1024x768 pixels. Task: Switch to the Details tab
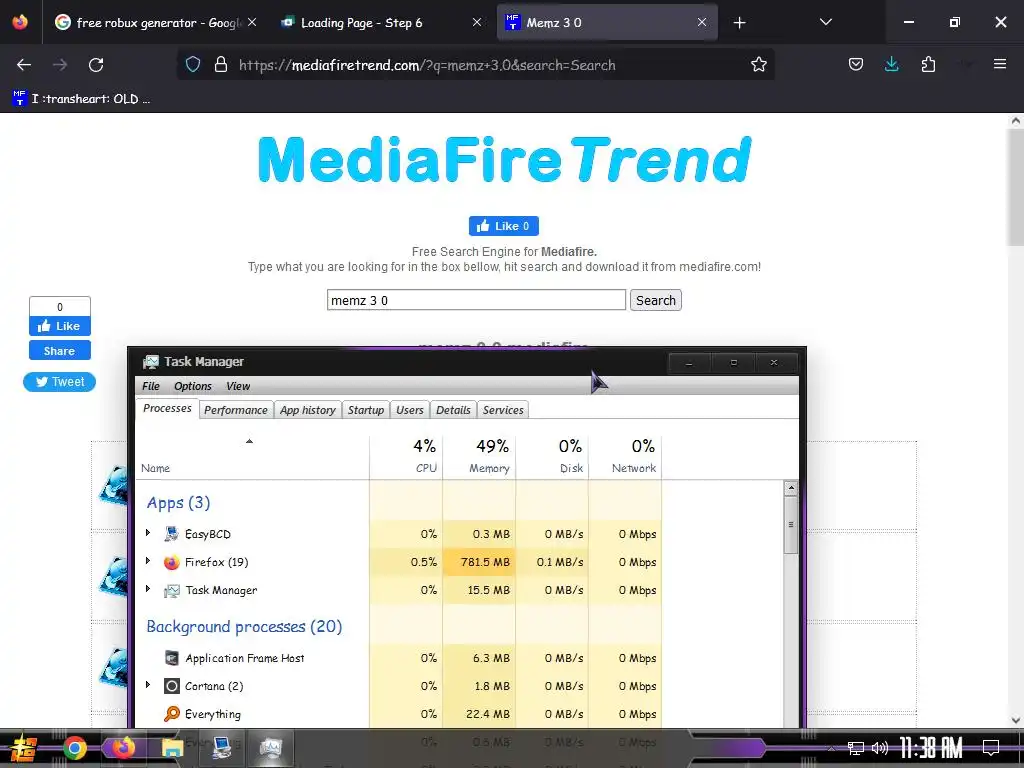click(453, 410)
